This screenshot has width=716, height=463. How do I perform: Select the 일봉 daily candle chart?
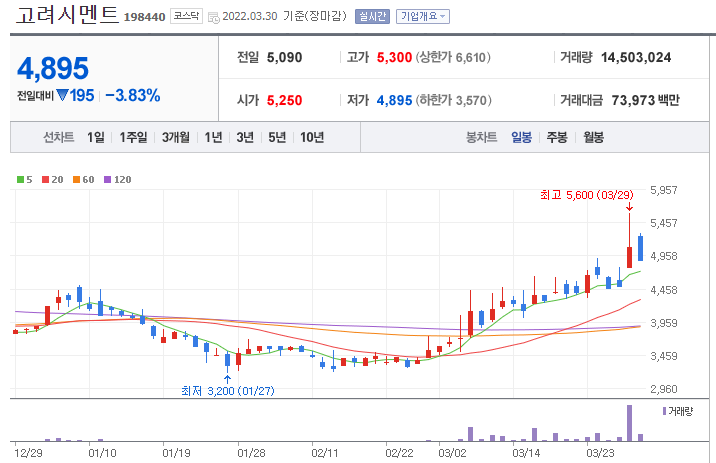coord(521,137)
